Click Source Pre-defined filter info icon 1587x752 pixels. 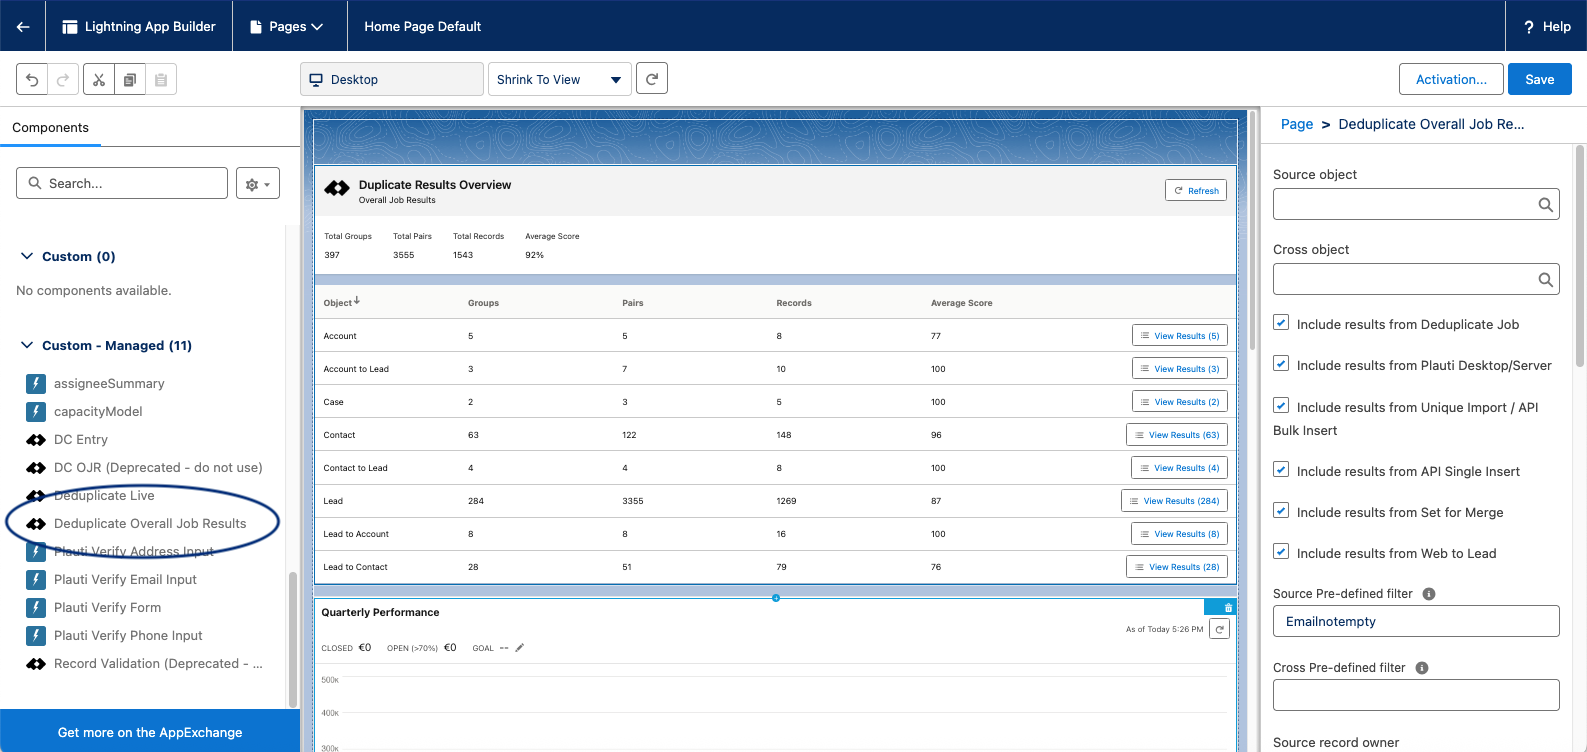[x=1429, y=594]
